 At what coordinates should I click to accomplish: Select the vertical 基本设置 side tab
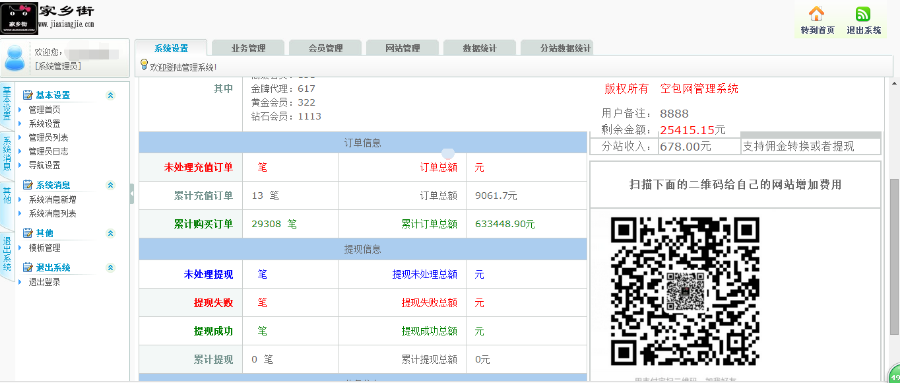6,103
